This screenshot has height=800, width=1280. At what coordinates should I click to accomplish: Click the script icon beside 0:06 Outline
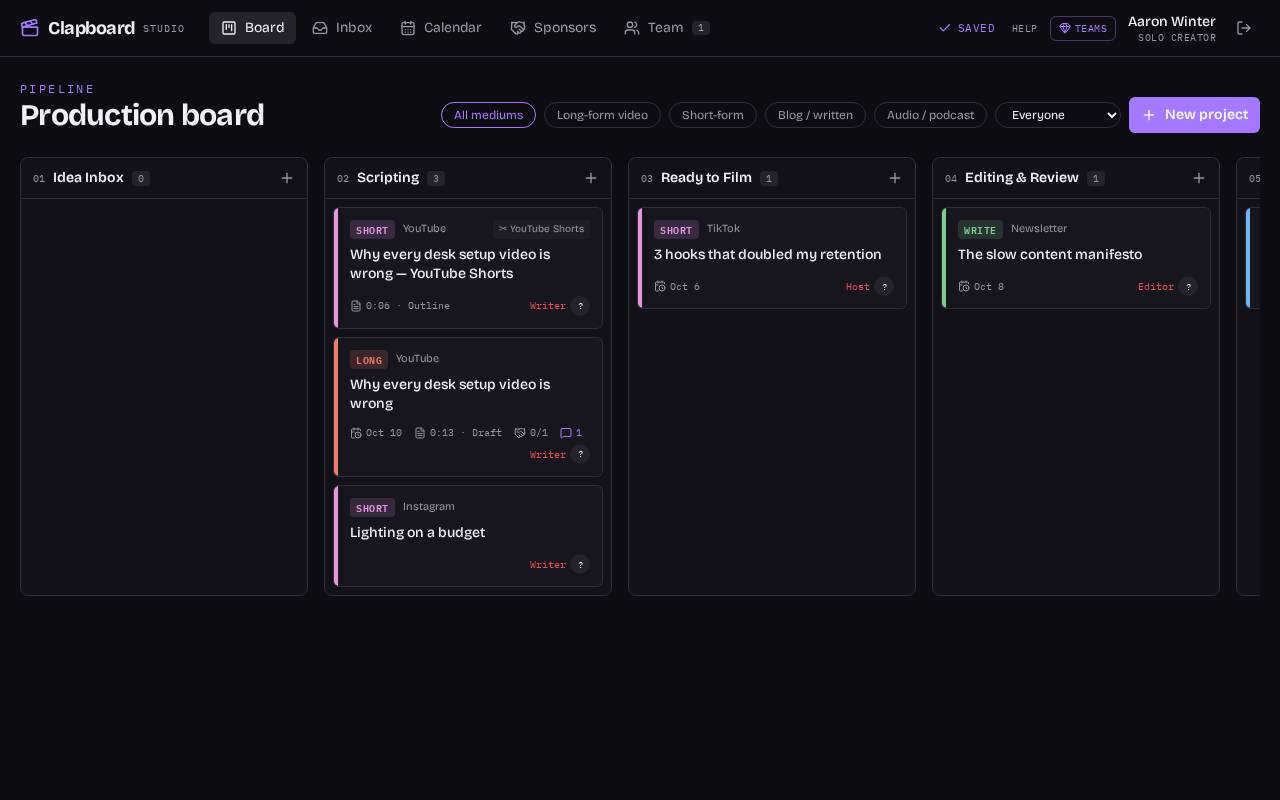coord(356,306)
